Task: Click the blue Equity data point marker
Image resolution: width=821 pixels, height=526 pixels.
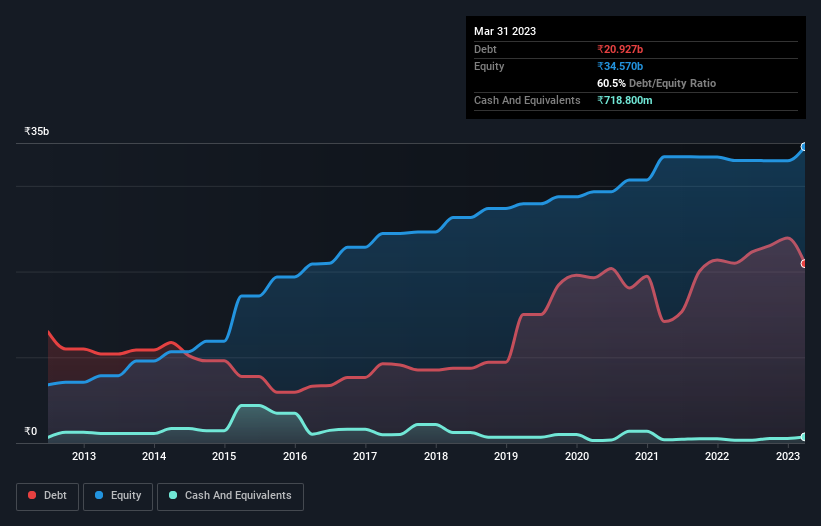Action: tap(805, 147)
